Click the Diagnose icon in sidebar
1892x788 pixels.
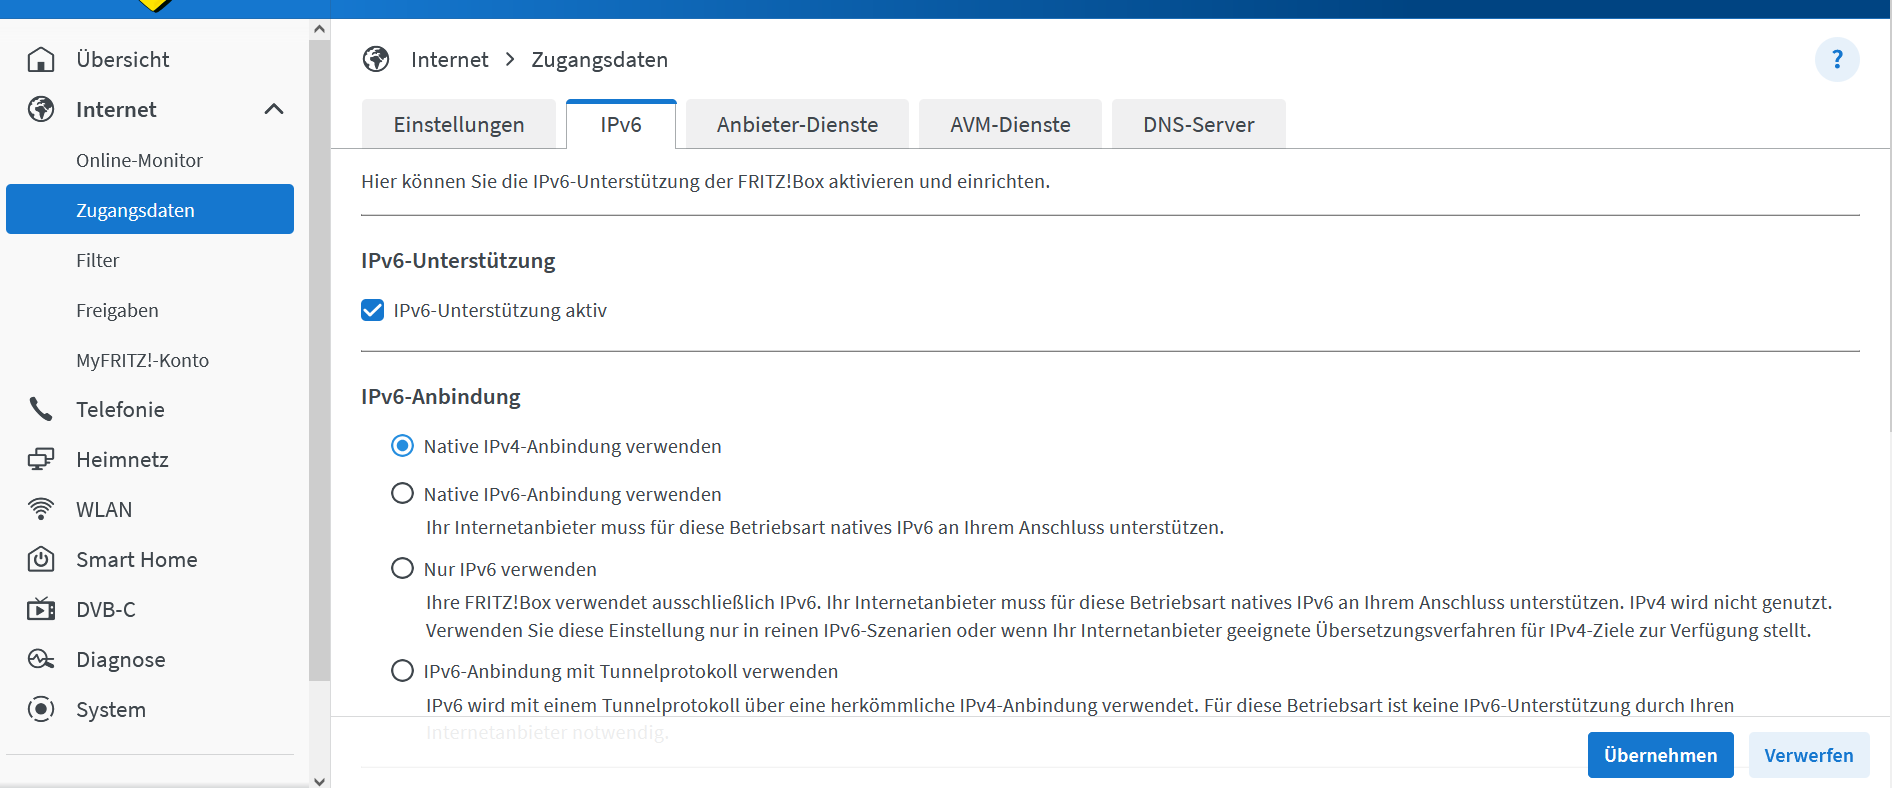tap(41, 659)
